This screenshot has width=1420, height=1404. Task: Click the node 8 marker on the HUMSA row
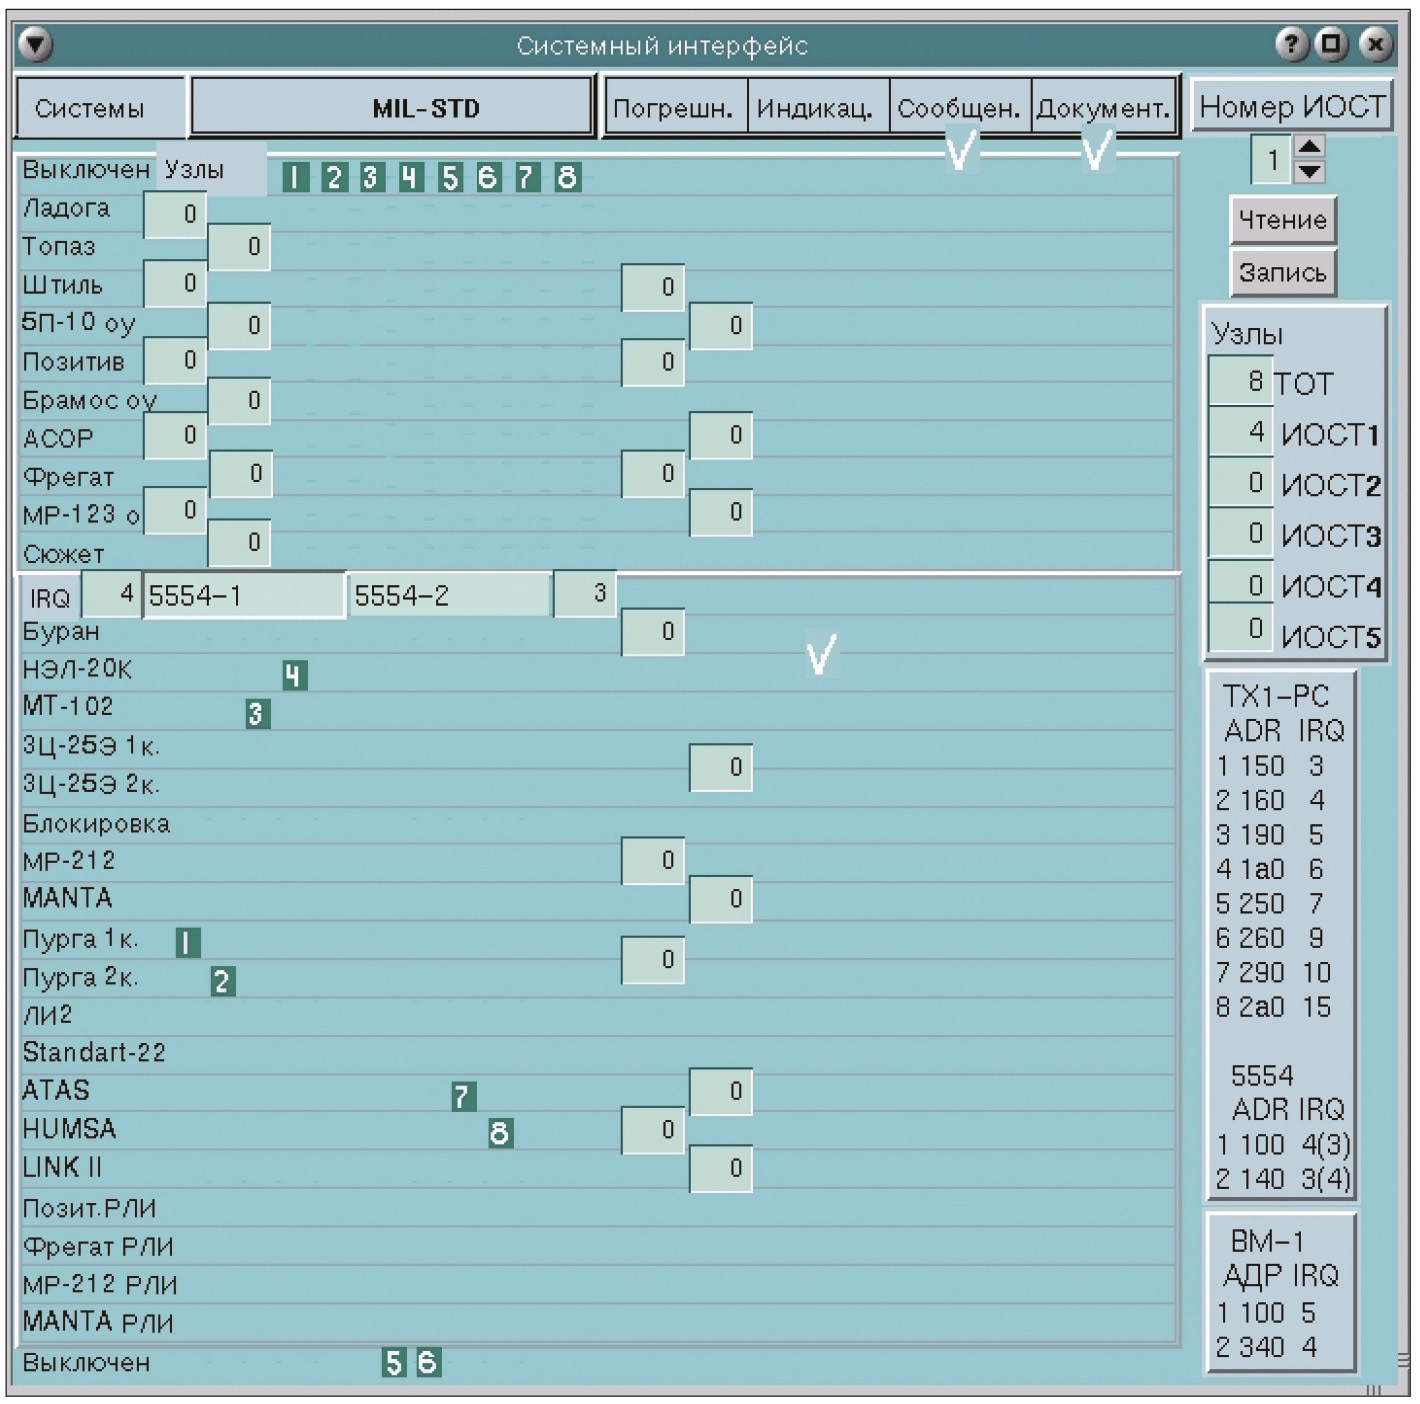pos(501,1133)
